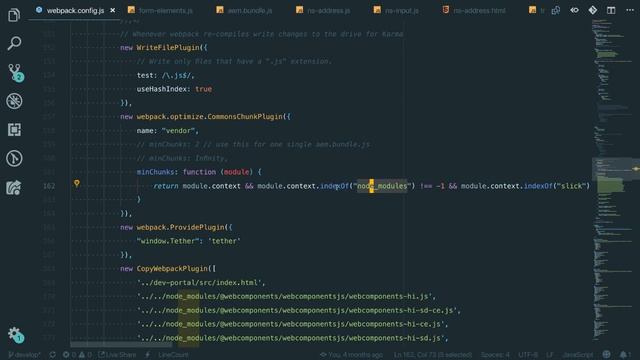Viewport: 640px width, 360px height.
Task: Open the Live Share view in activity bar
Action: pyautogui.click(x=14, y=187)
